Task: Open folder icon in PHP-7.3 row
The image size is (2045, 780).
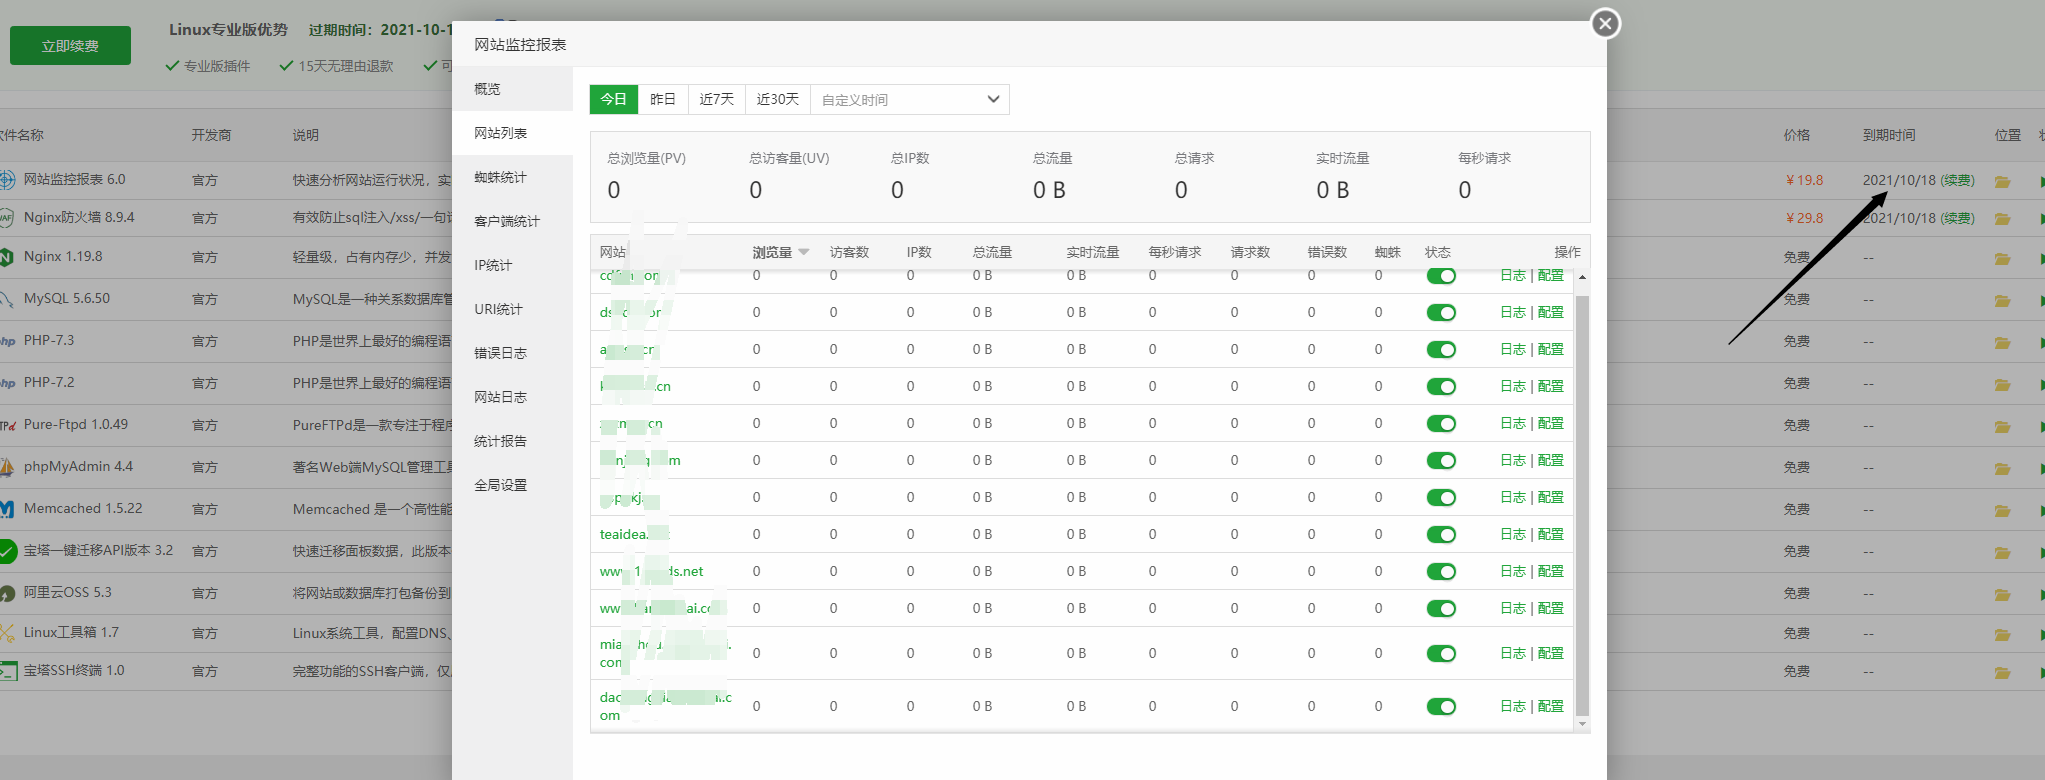Action: pos(2002,342)
